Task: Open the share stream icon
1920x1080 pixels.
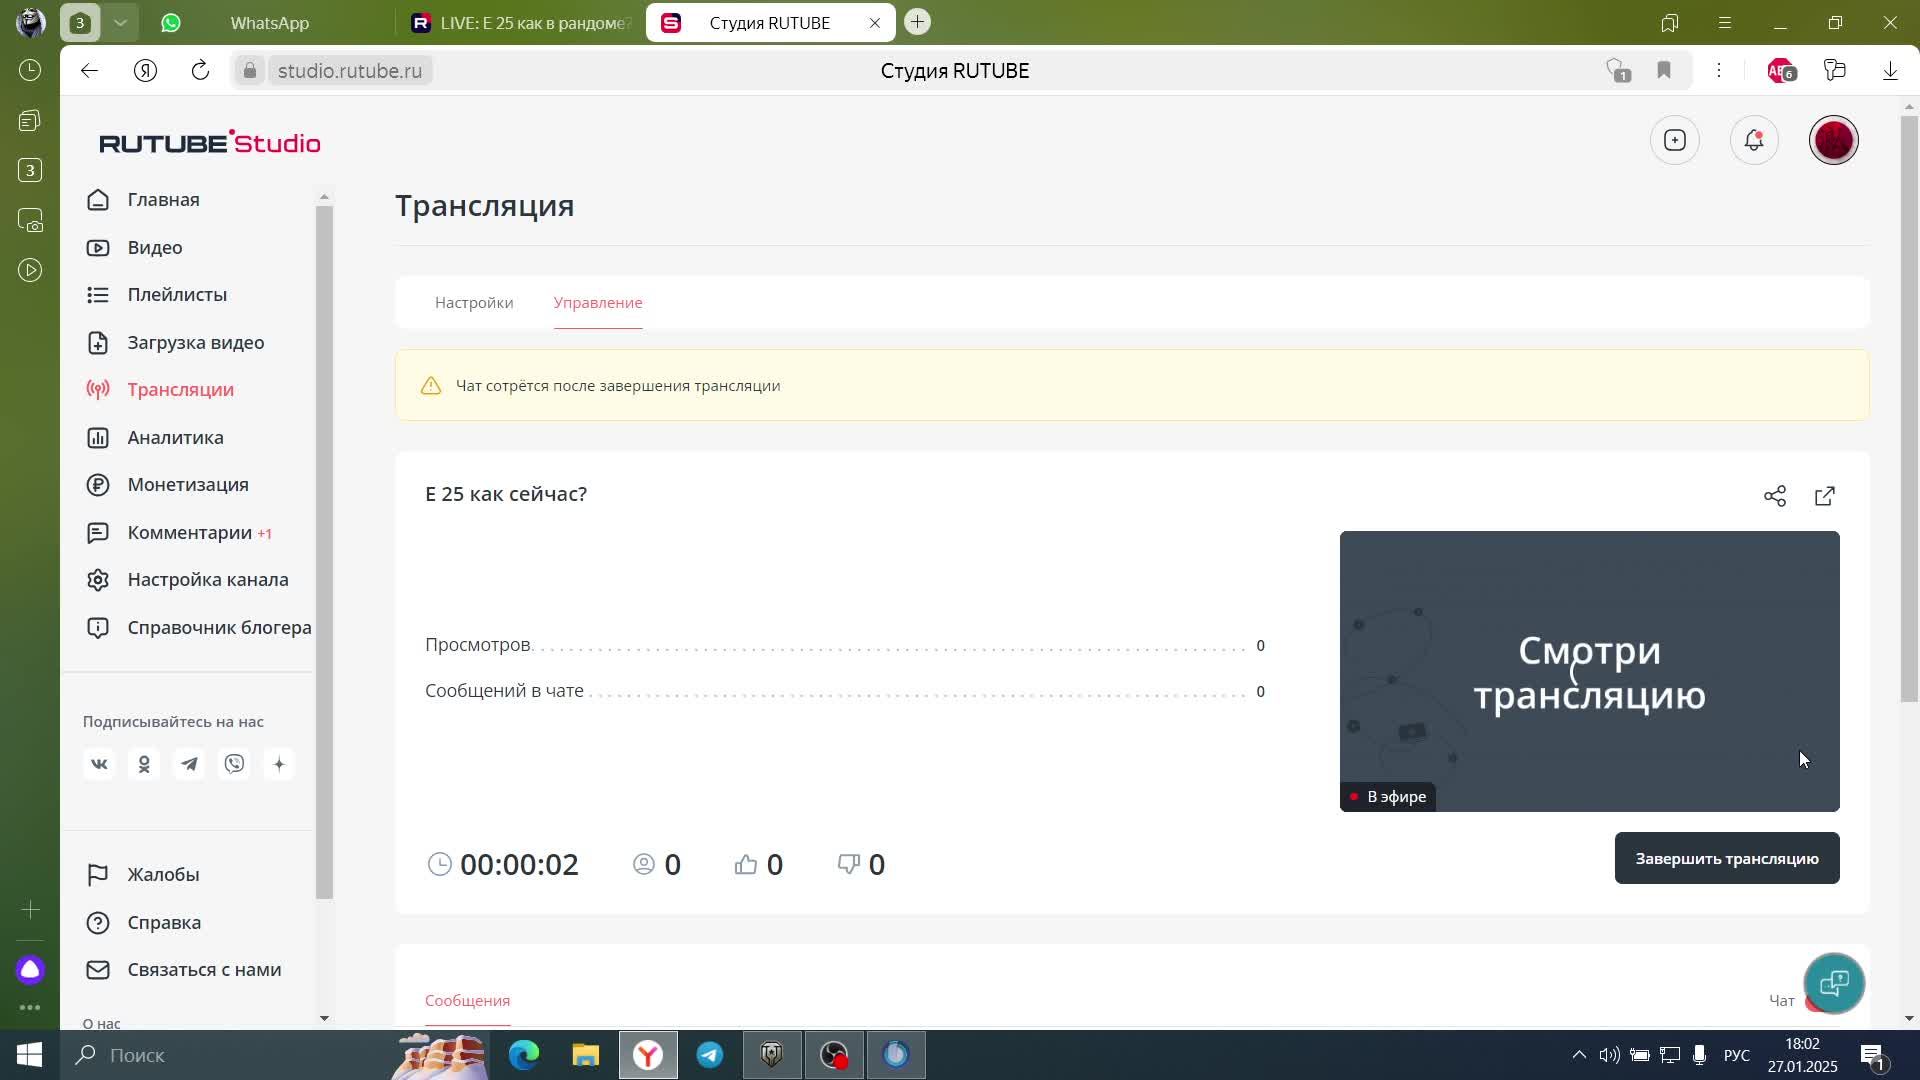Action: pyautogui.click(x=1775, y=496)
